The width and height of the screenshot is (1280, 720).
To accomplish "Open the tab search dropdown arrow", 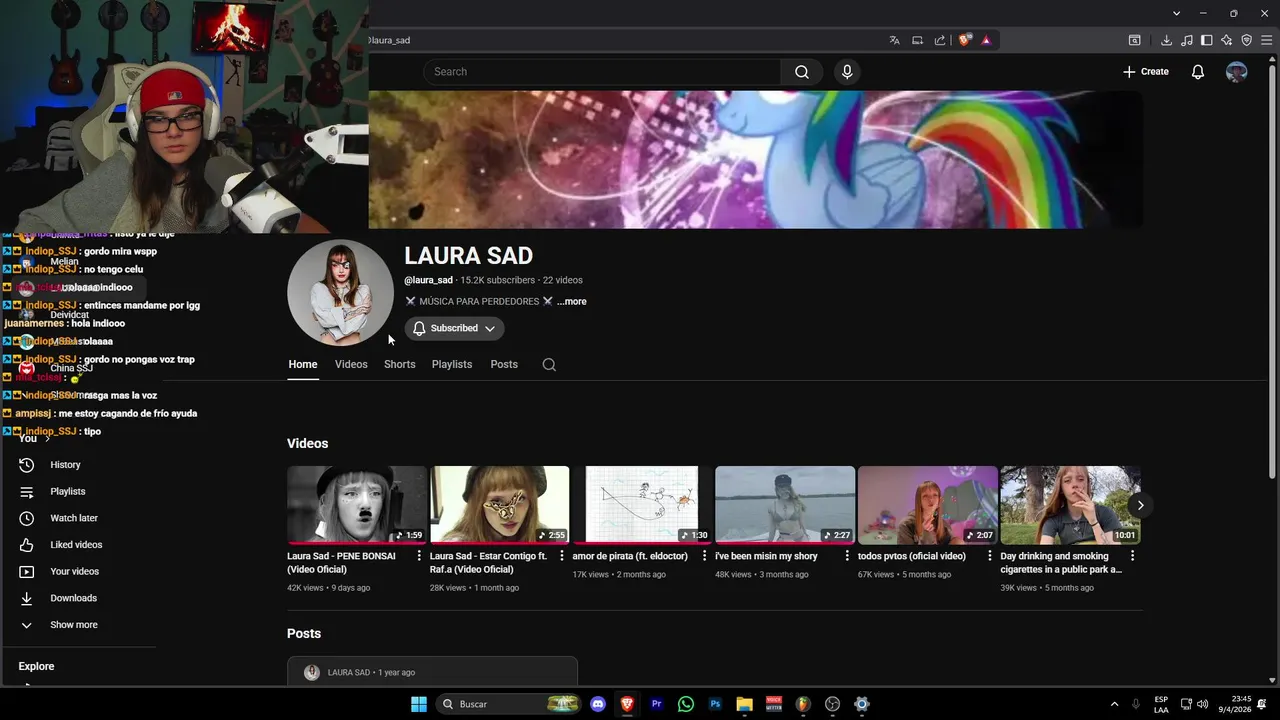I will pos(1177,13).
